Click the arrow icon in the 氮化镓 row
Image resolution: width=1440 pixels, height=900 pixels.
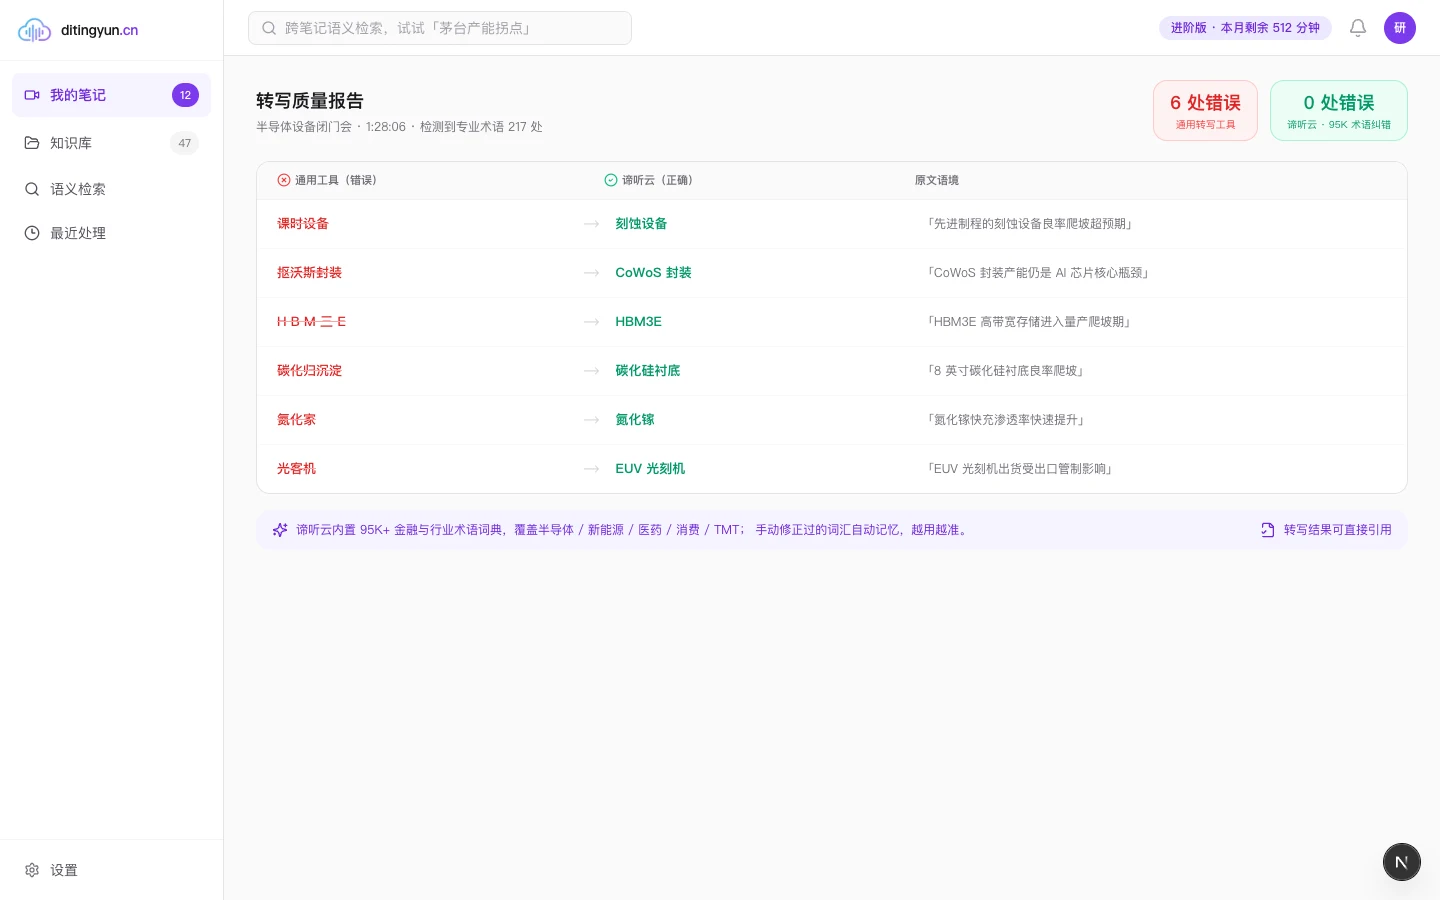click(x=592, y=420)
